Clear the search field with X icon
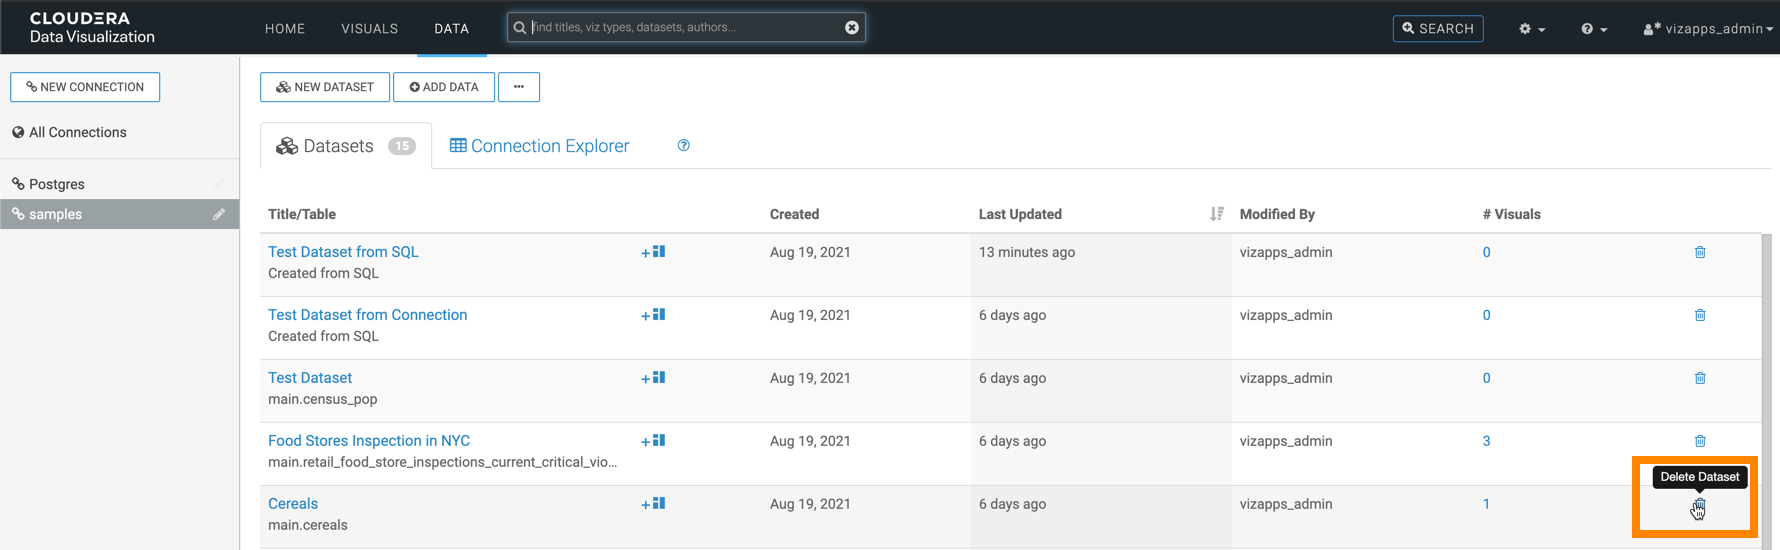 (851, 28)
